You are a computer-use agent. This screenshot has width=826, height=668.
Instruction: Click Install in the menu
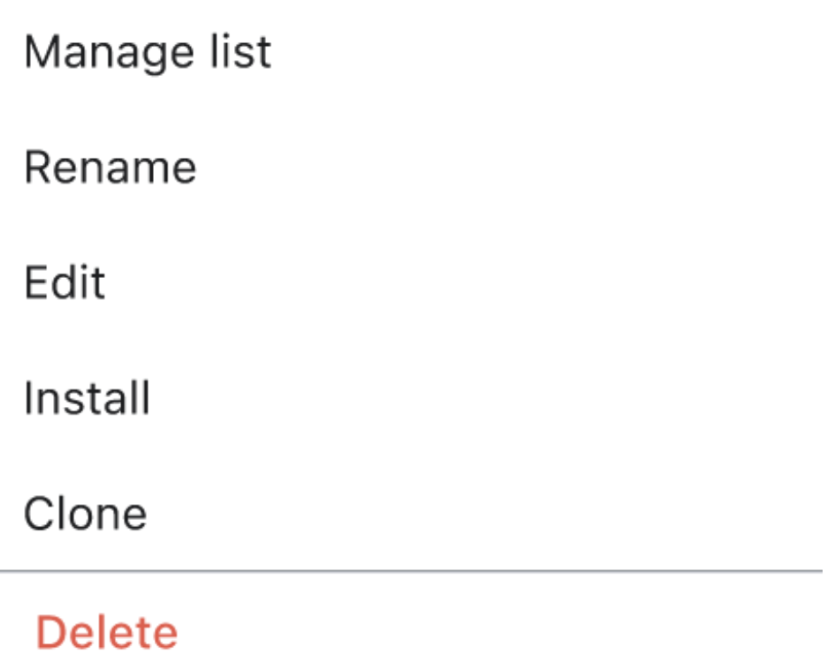(x=87, y=399)
